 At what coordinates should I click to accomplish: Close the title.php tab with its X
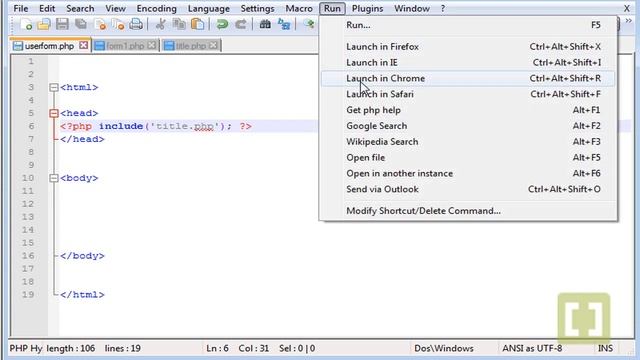(x=213, y=45)
